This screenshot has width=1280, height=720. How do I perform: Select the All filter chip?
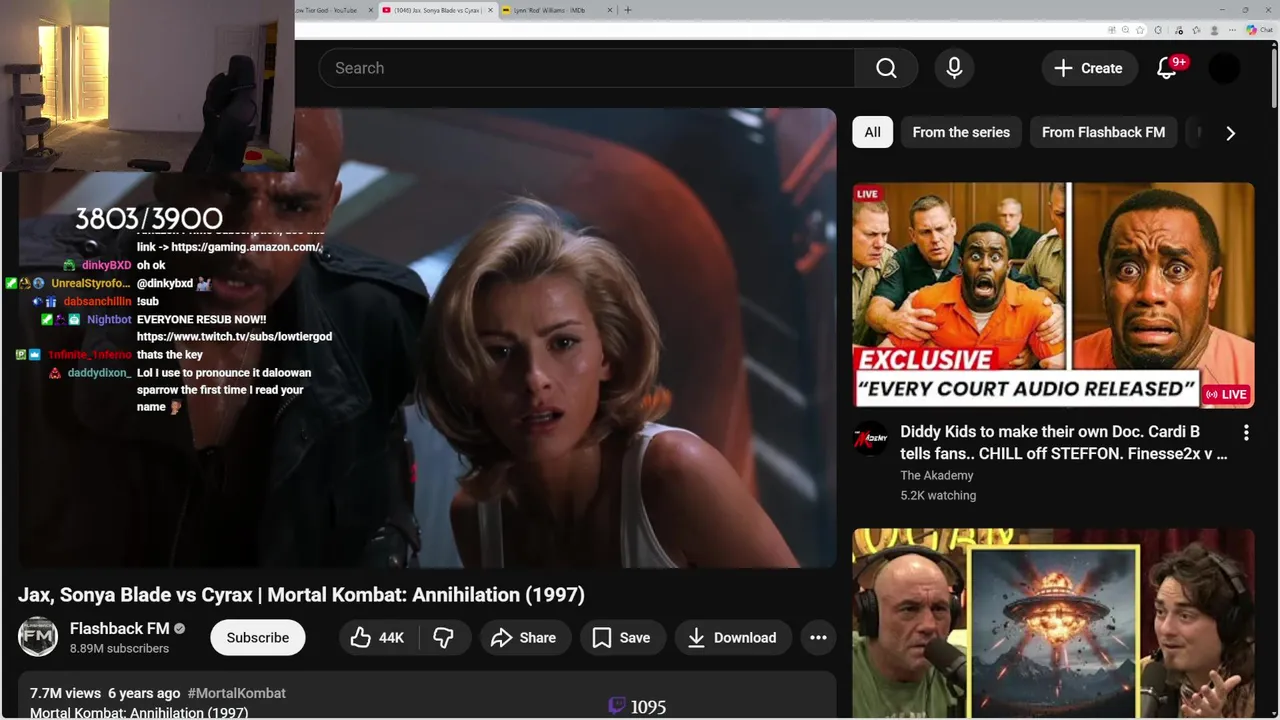coord(873,132)
